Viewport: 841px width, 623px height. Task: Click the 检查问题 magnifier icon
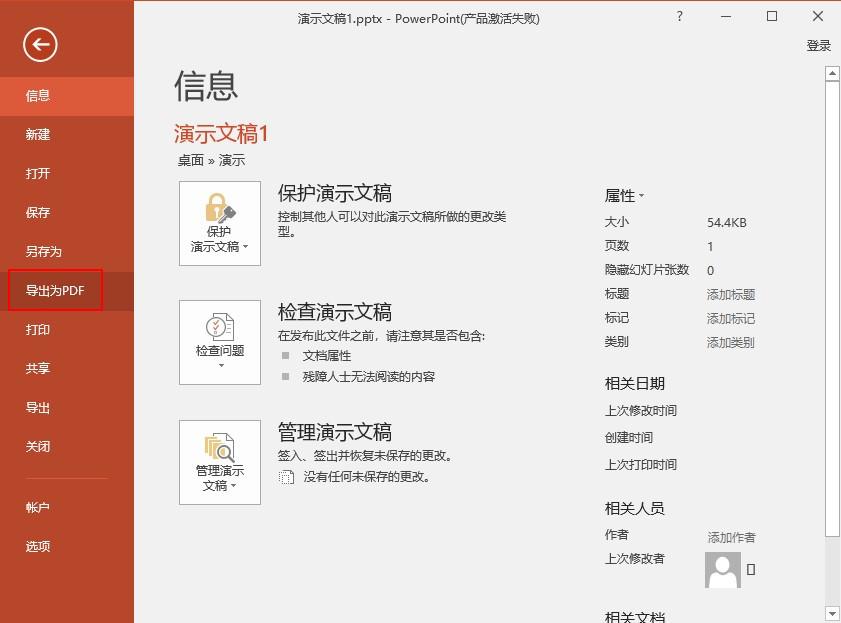[x=219, y=326]
